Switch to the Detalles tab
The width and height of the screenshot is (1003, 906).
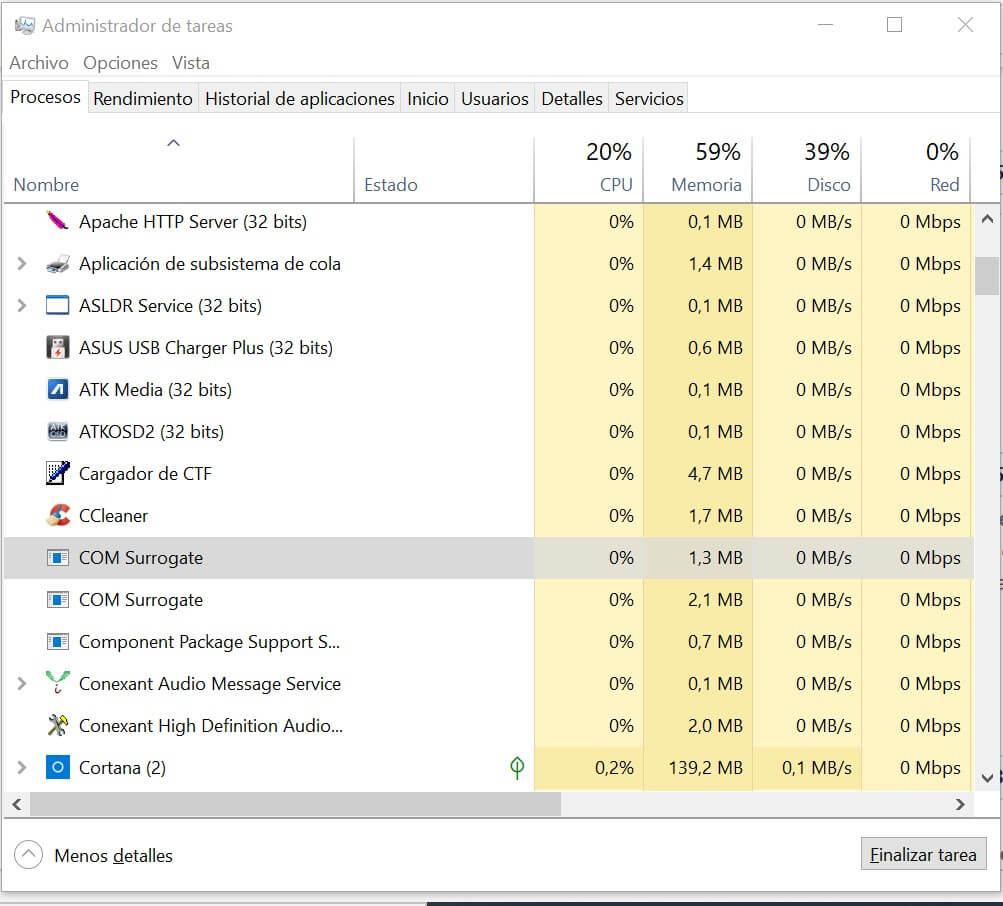tap(572, 99)
